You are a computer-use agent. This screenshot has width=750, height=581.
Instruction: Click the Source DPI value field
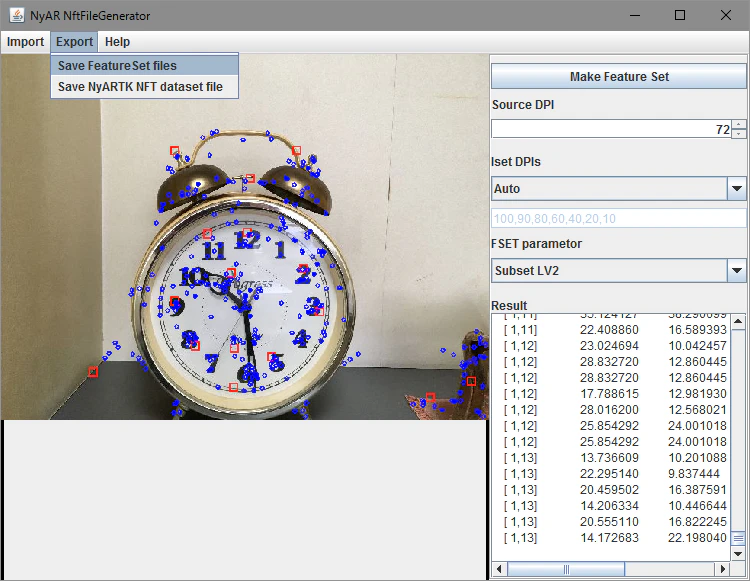pyautogui.click(x=611, y=129)
